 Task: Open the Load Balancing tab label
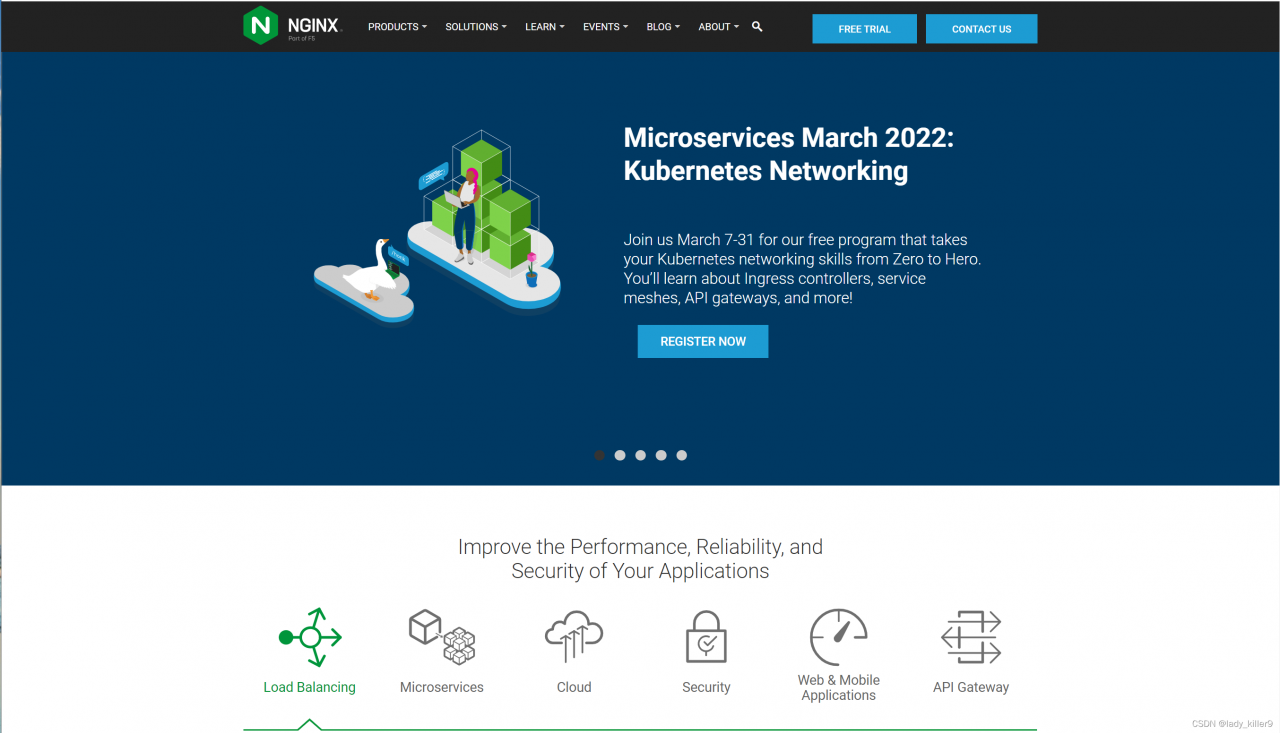click(309, 687)
